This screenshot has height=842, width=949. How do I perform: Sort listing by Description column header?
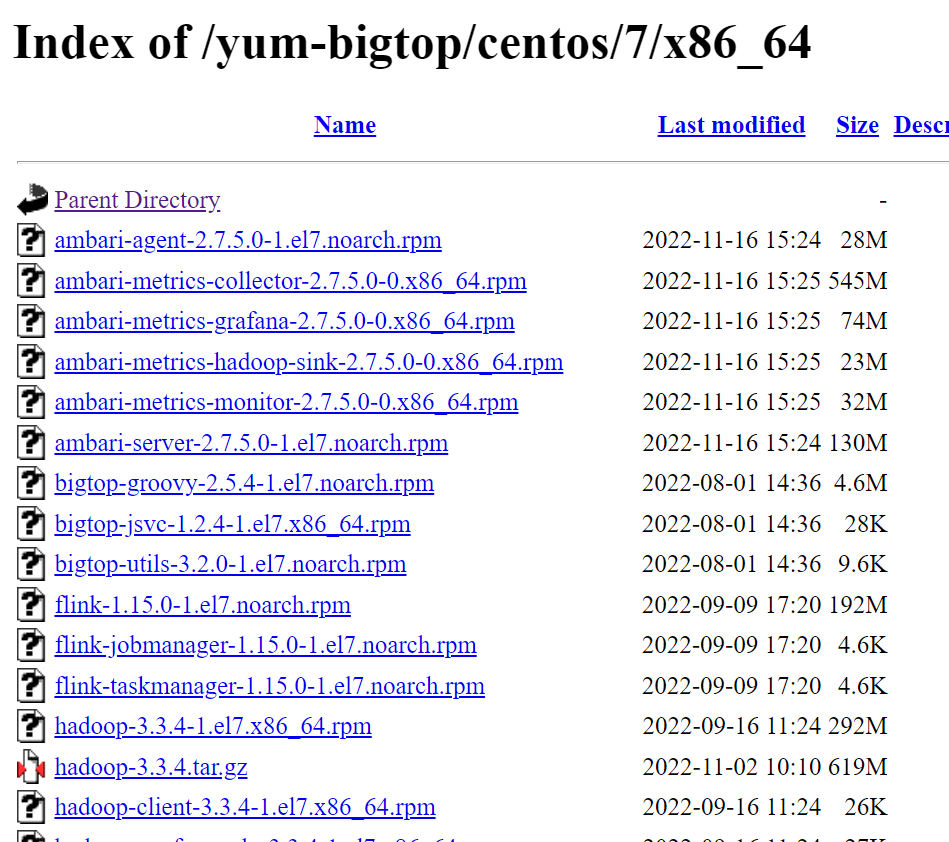coord(921,125)
